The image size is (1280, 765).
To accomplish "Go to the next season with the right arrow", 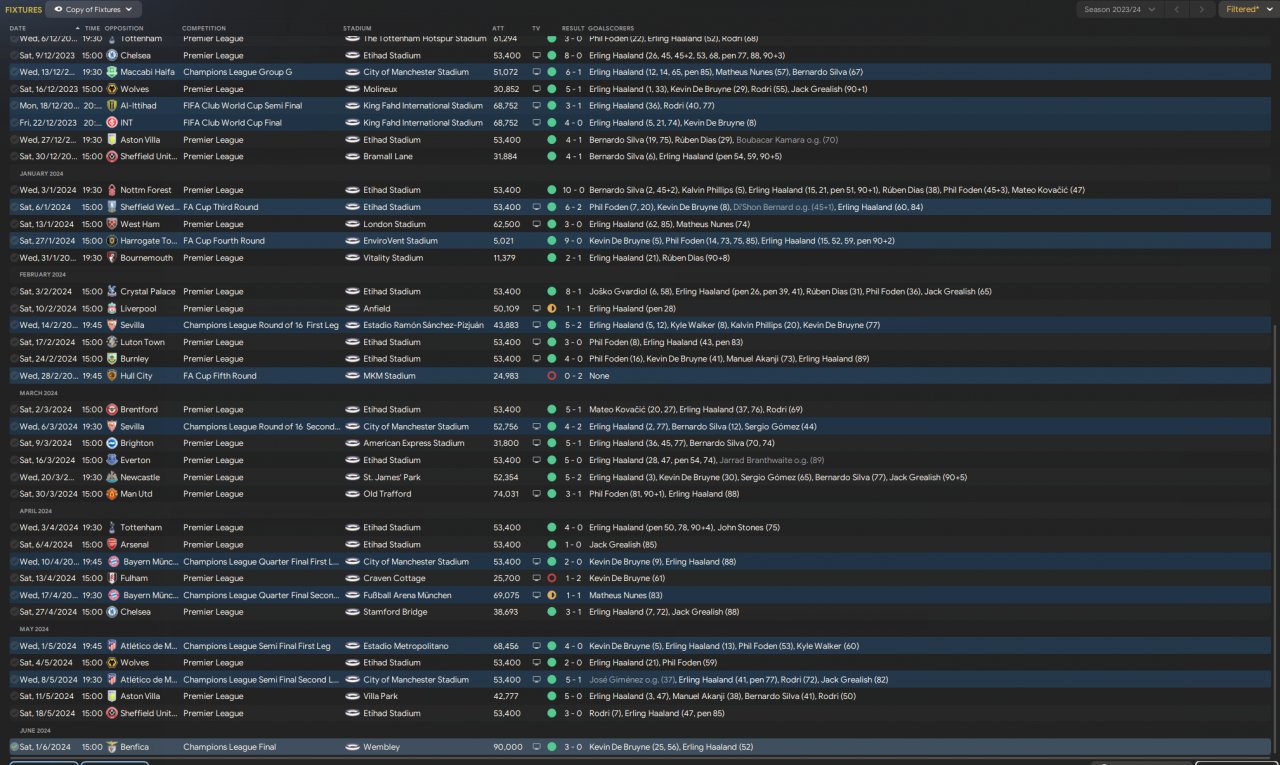I will (1203, 9).
